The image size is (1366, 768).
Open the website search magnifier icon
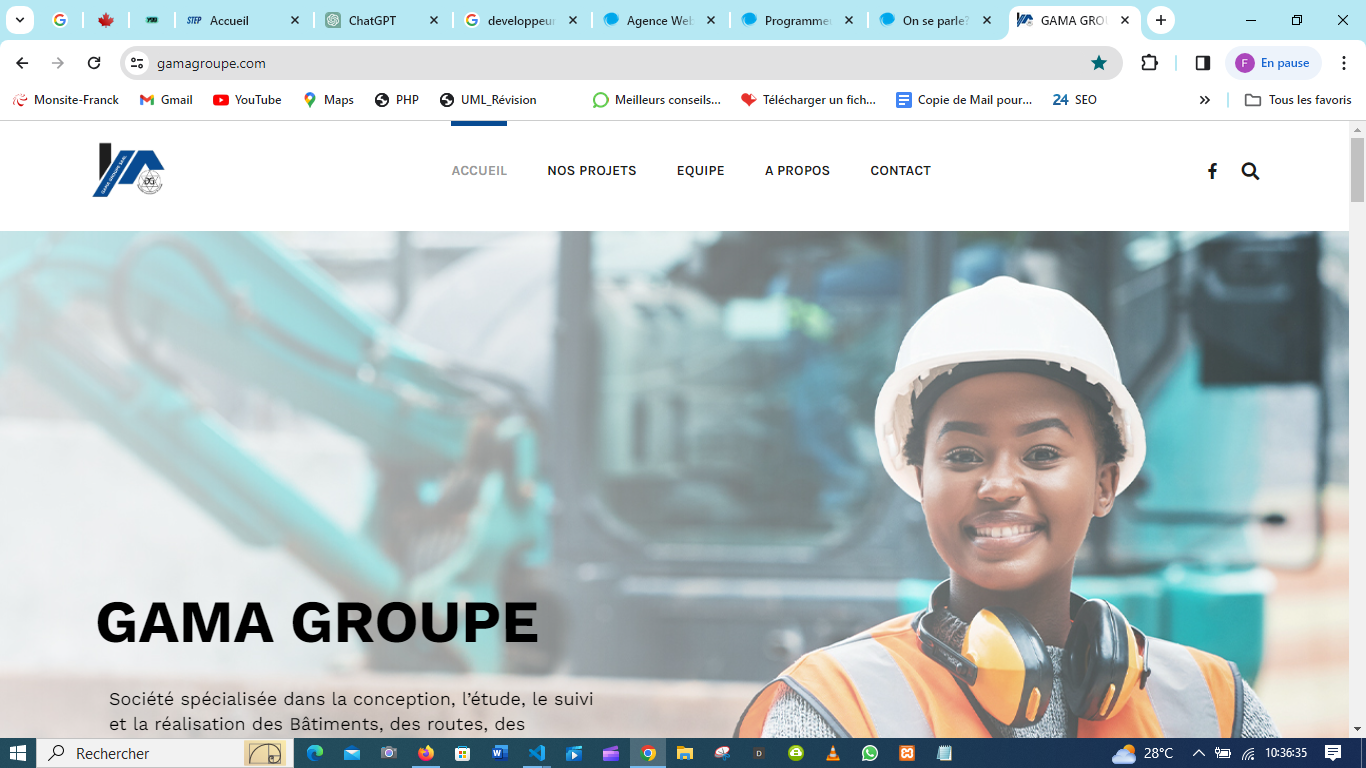point(1250,171)
